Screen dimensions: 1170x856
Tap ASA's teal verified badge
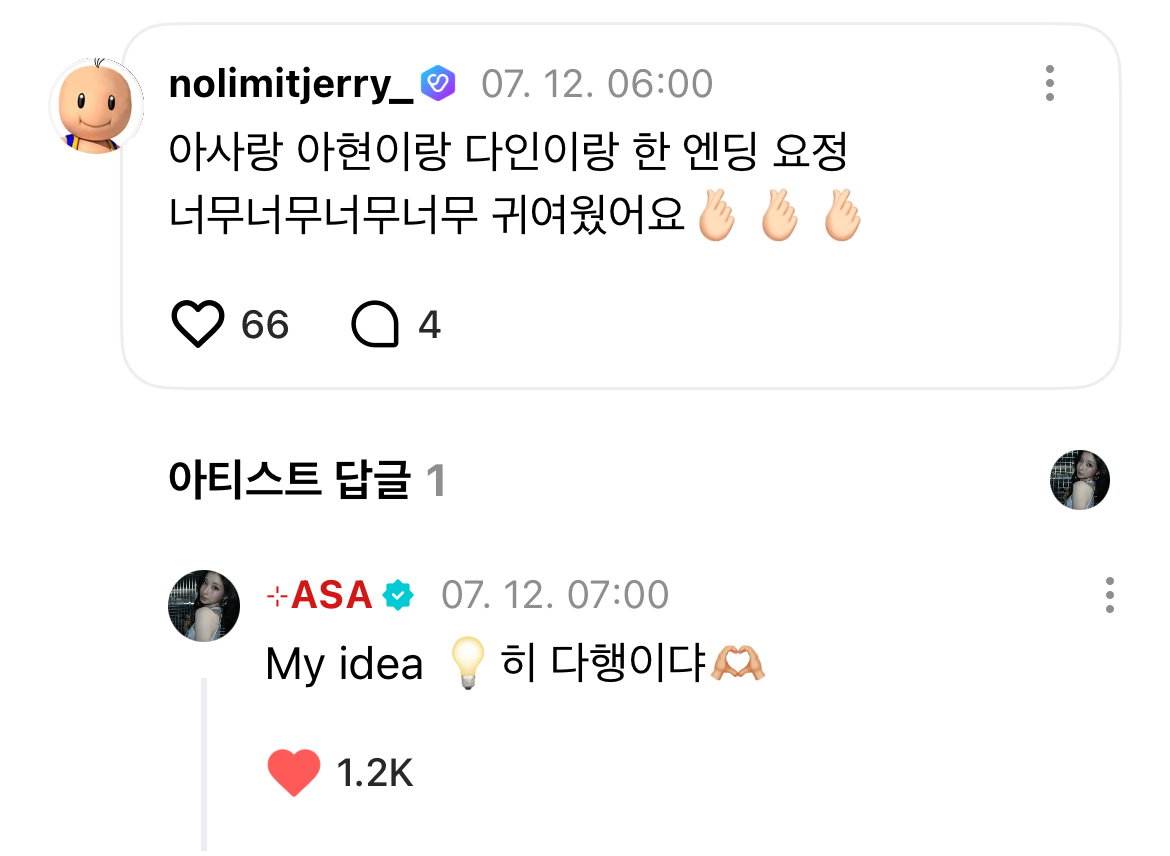[x=398, y=595]
